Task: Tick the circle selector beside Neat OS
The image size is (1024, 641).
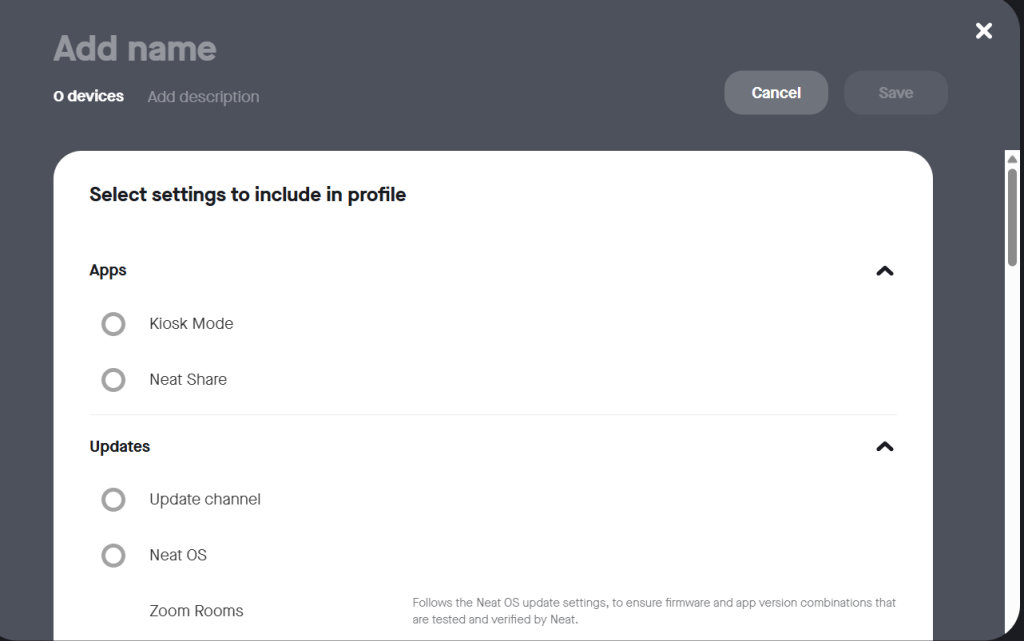Action: [114, 556]
